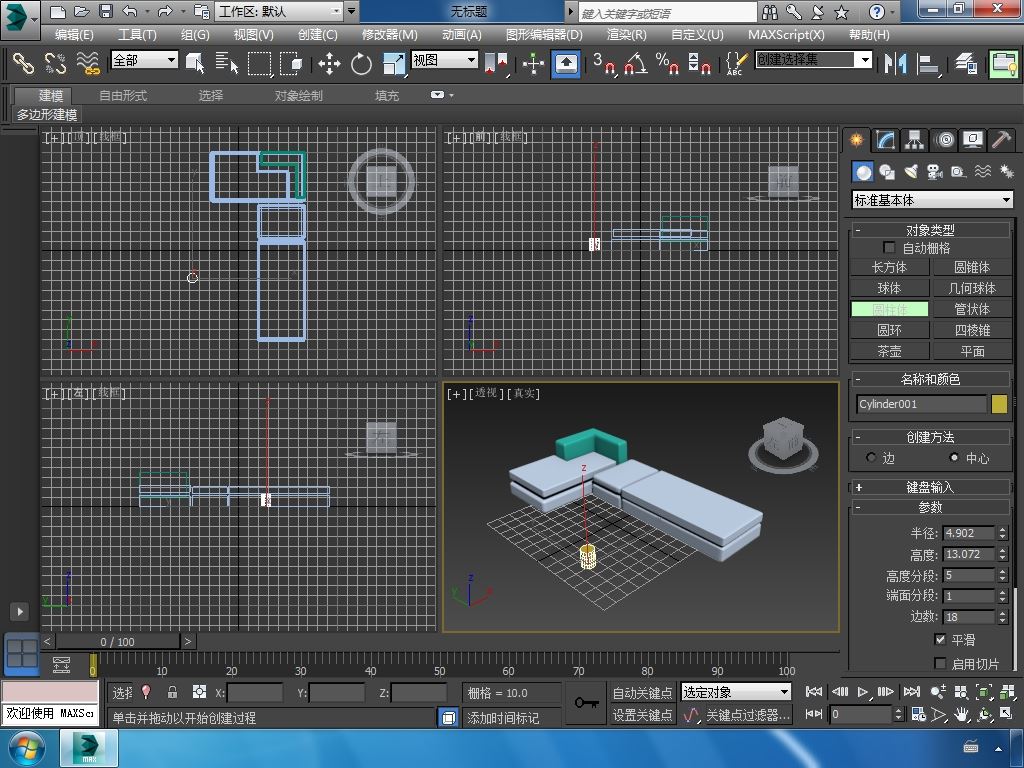1024x768 pixels.
Task: Click the 长方体 box primitive button
Action: pyautogui.click(x=889, y=267)
